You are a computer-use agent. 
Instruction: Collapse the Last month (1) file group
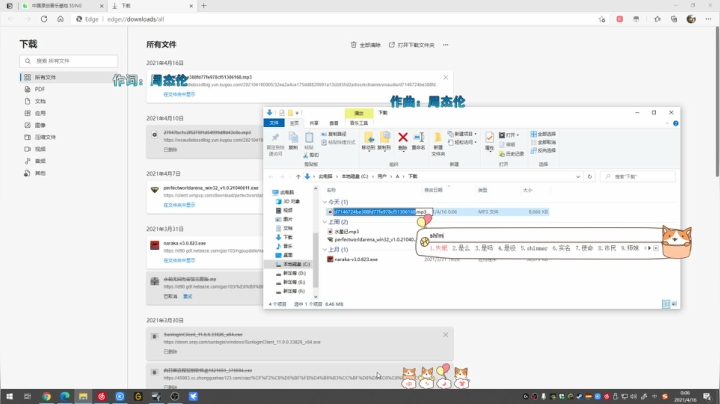click(325, 250)
